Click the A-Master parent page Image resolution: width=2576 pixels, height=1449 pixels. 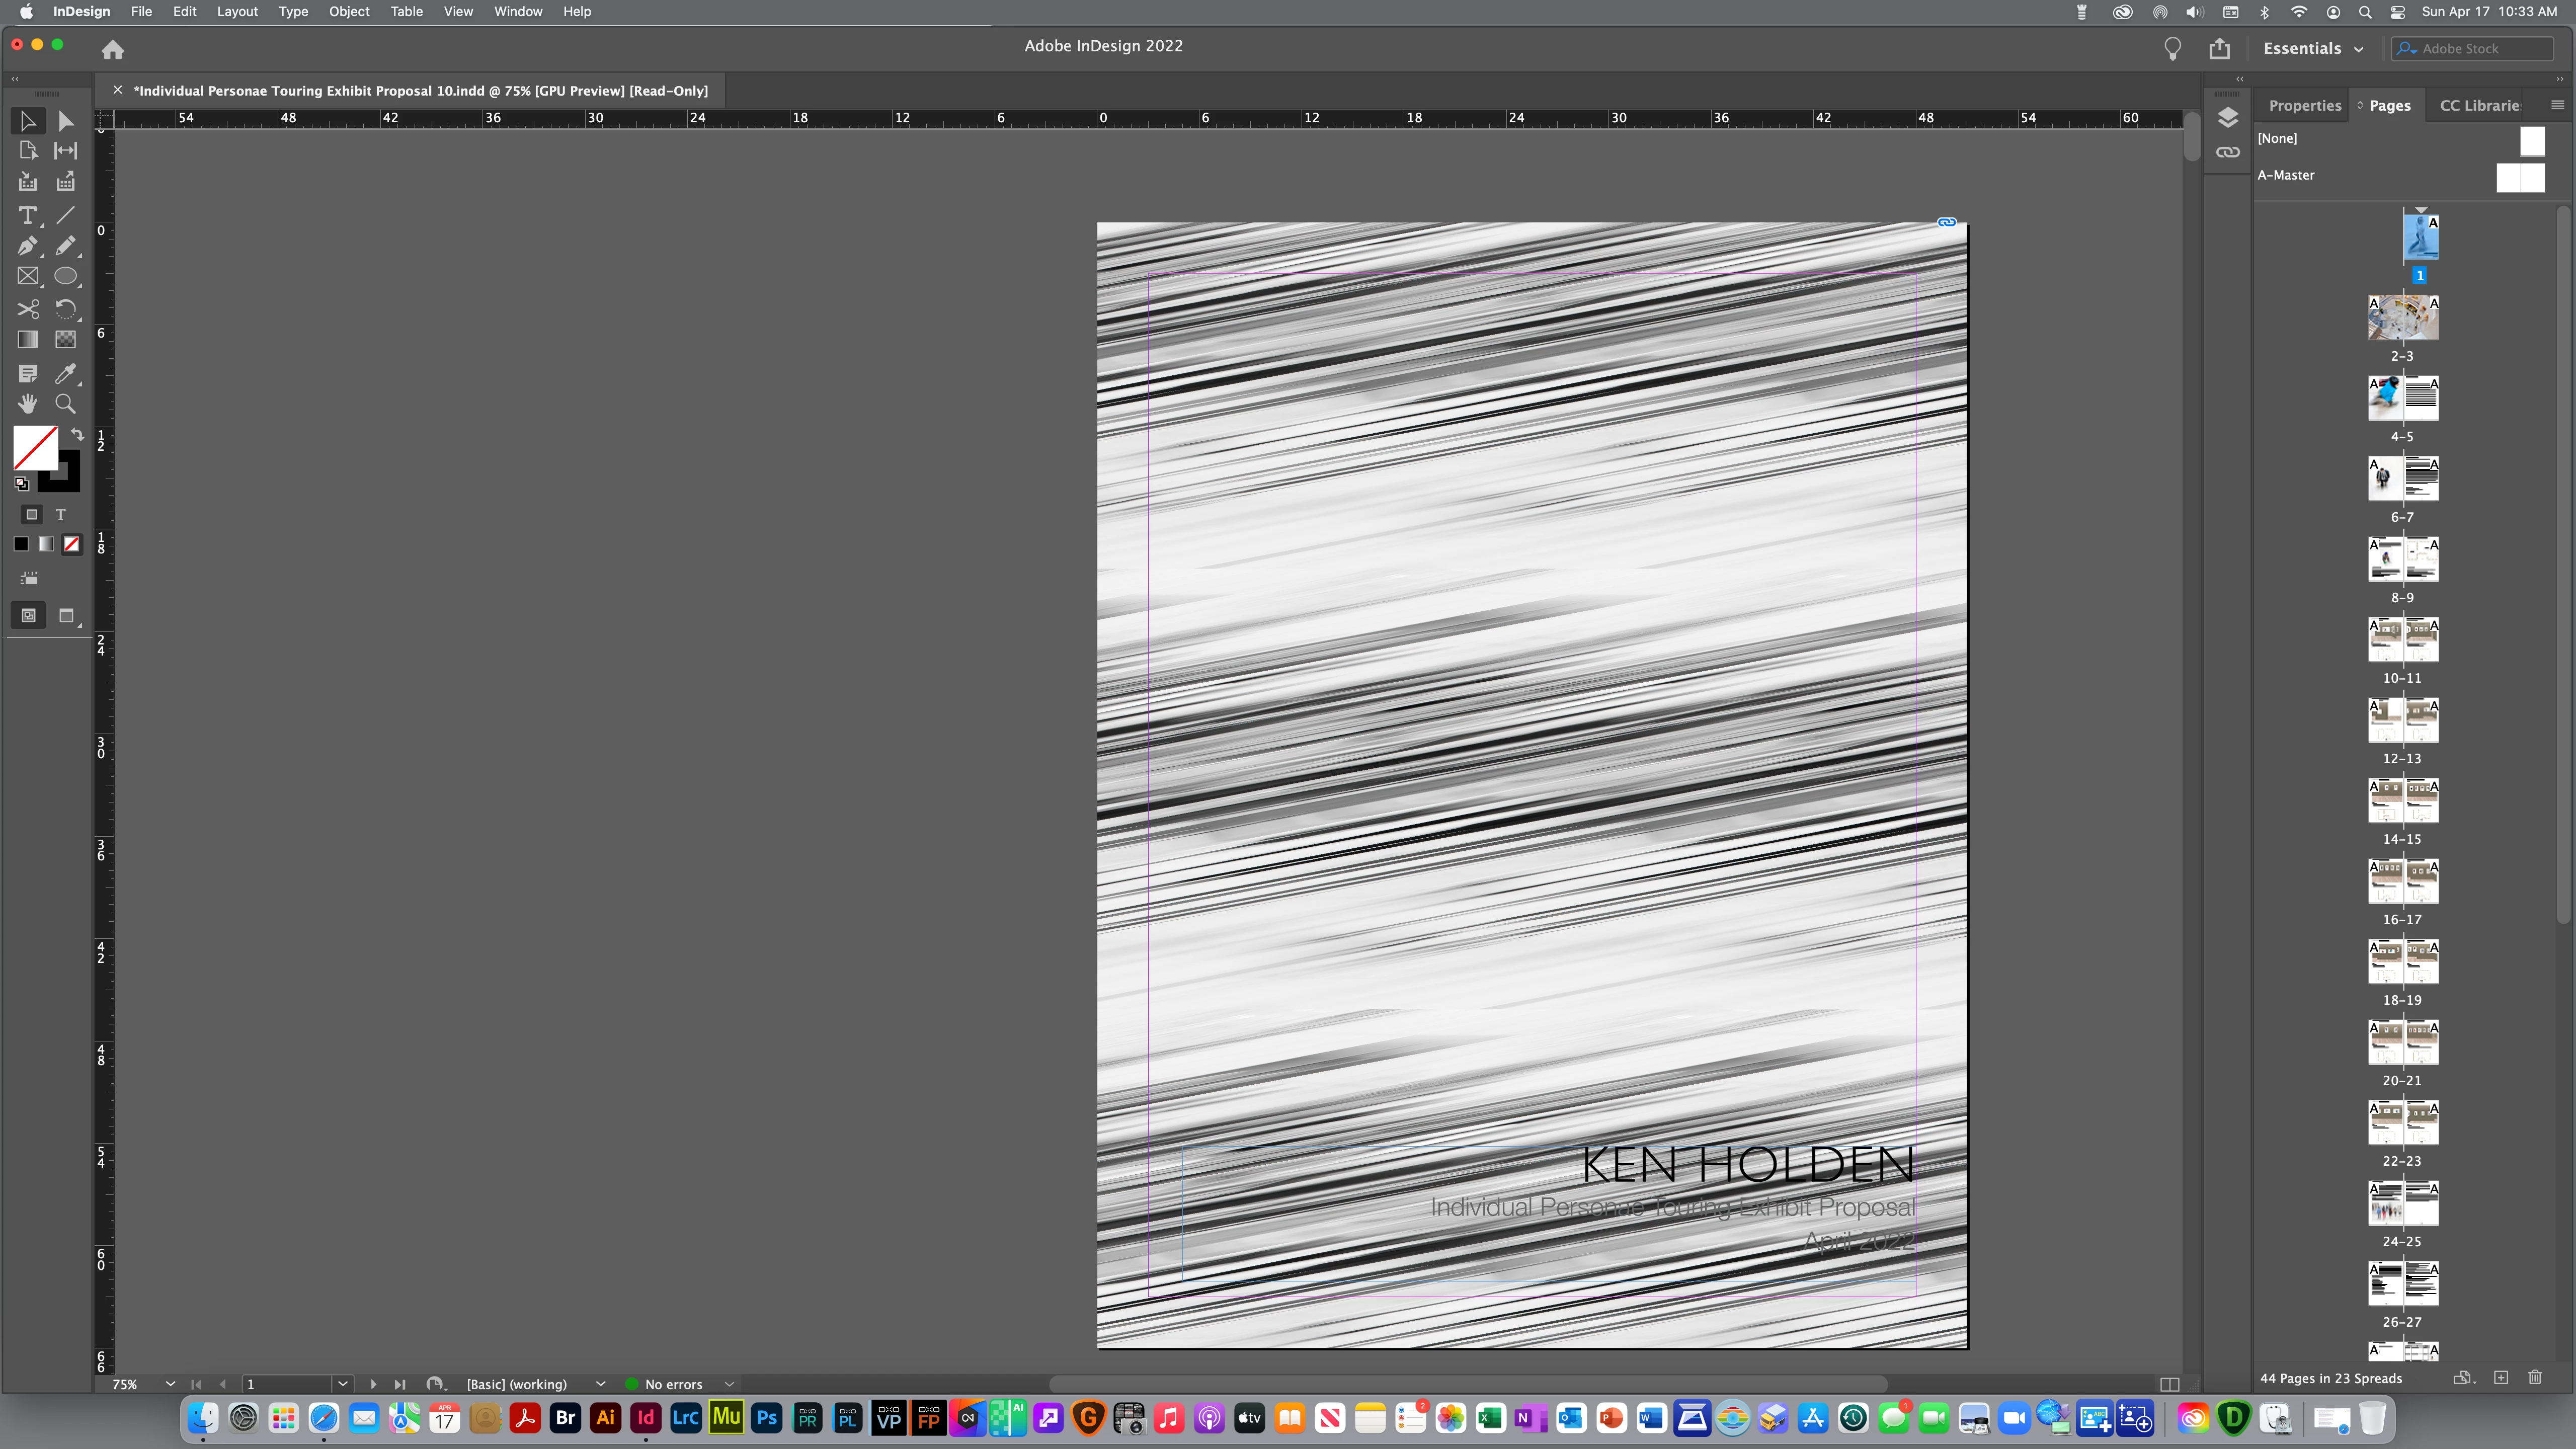coord(2286,175)
